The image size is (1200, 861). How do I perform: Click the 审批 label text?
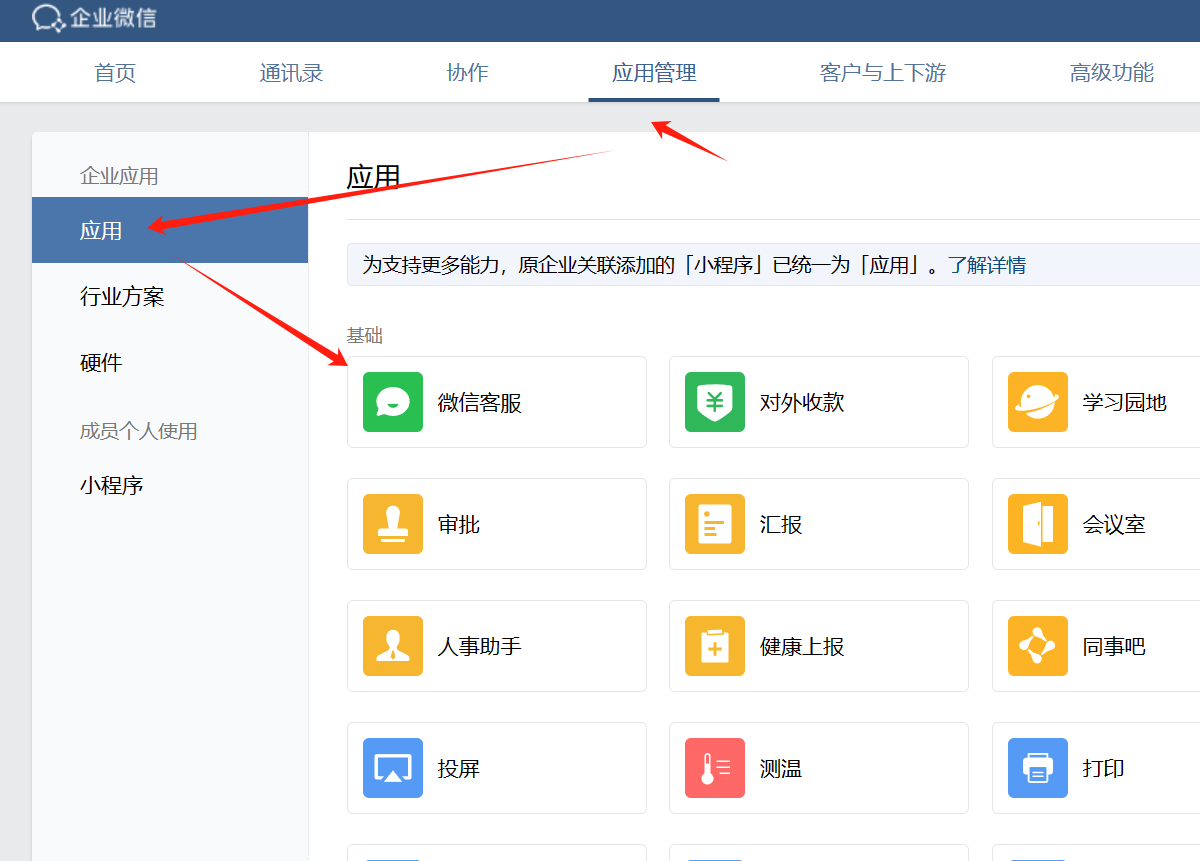[459, 525]
